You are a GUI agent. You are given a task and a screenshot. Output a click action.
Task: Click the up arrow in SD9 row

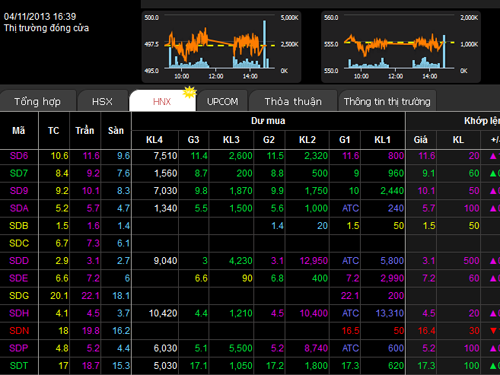(x=493, y=191)
